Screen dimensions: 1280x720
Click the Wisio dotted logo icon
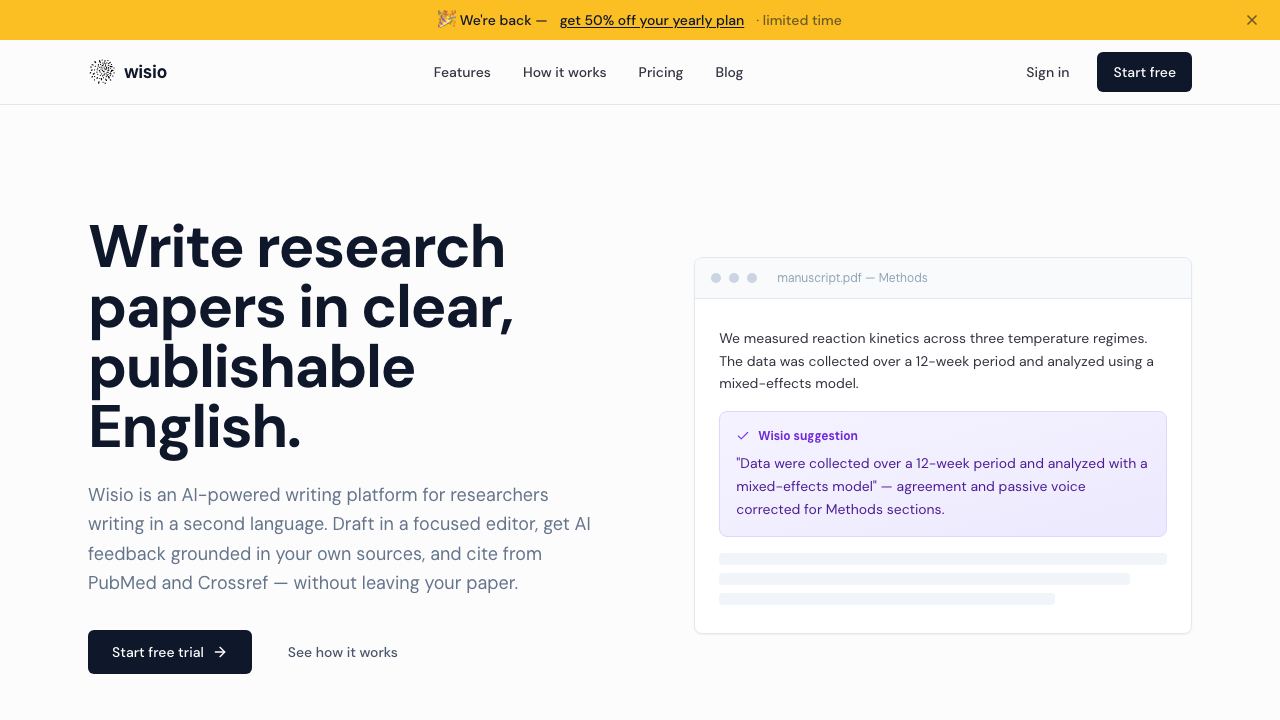point(102,72)
